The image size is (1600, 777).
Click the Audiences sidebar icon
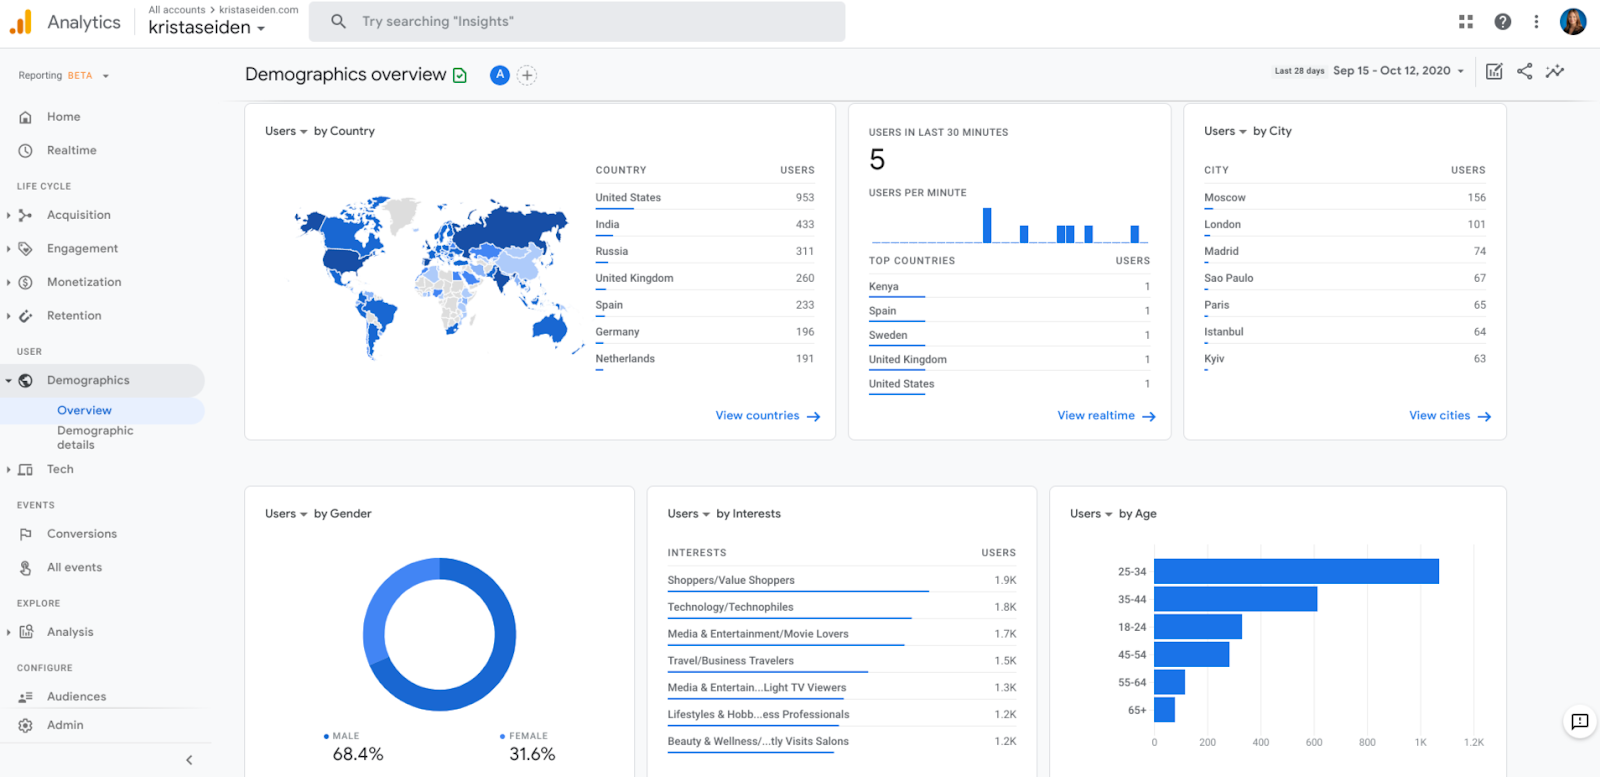tap(26, 697)
